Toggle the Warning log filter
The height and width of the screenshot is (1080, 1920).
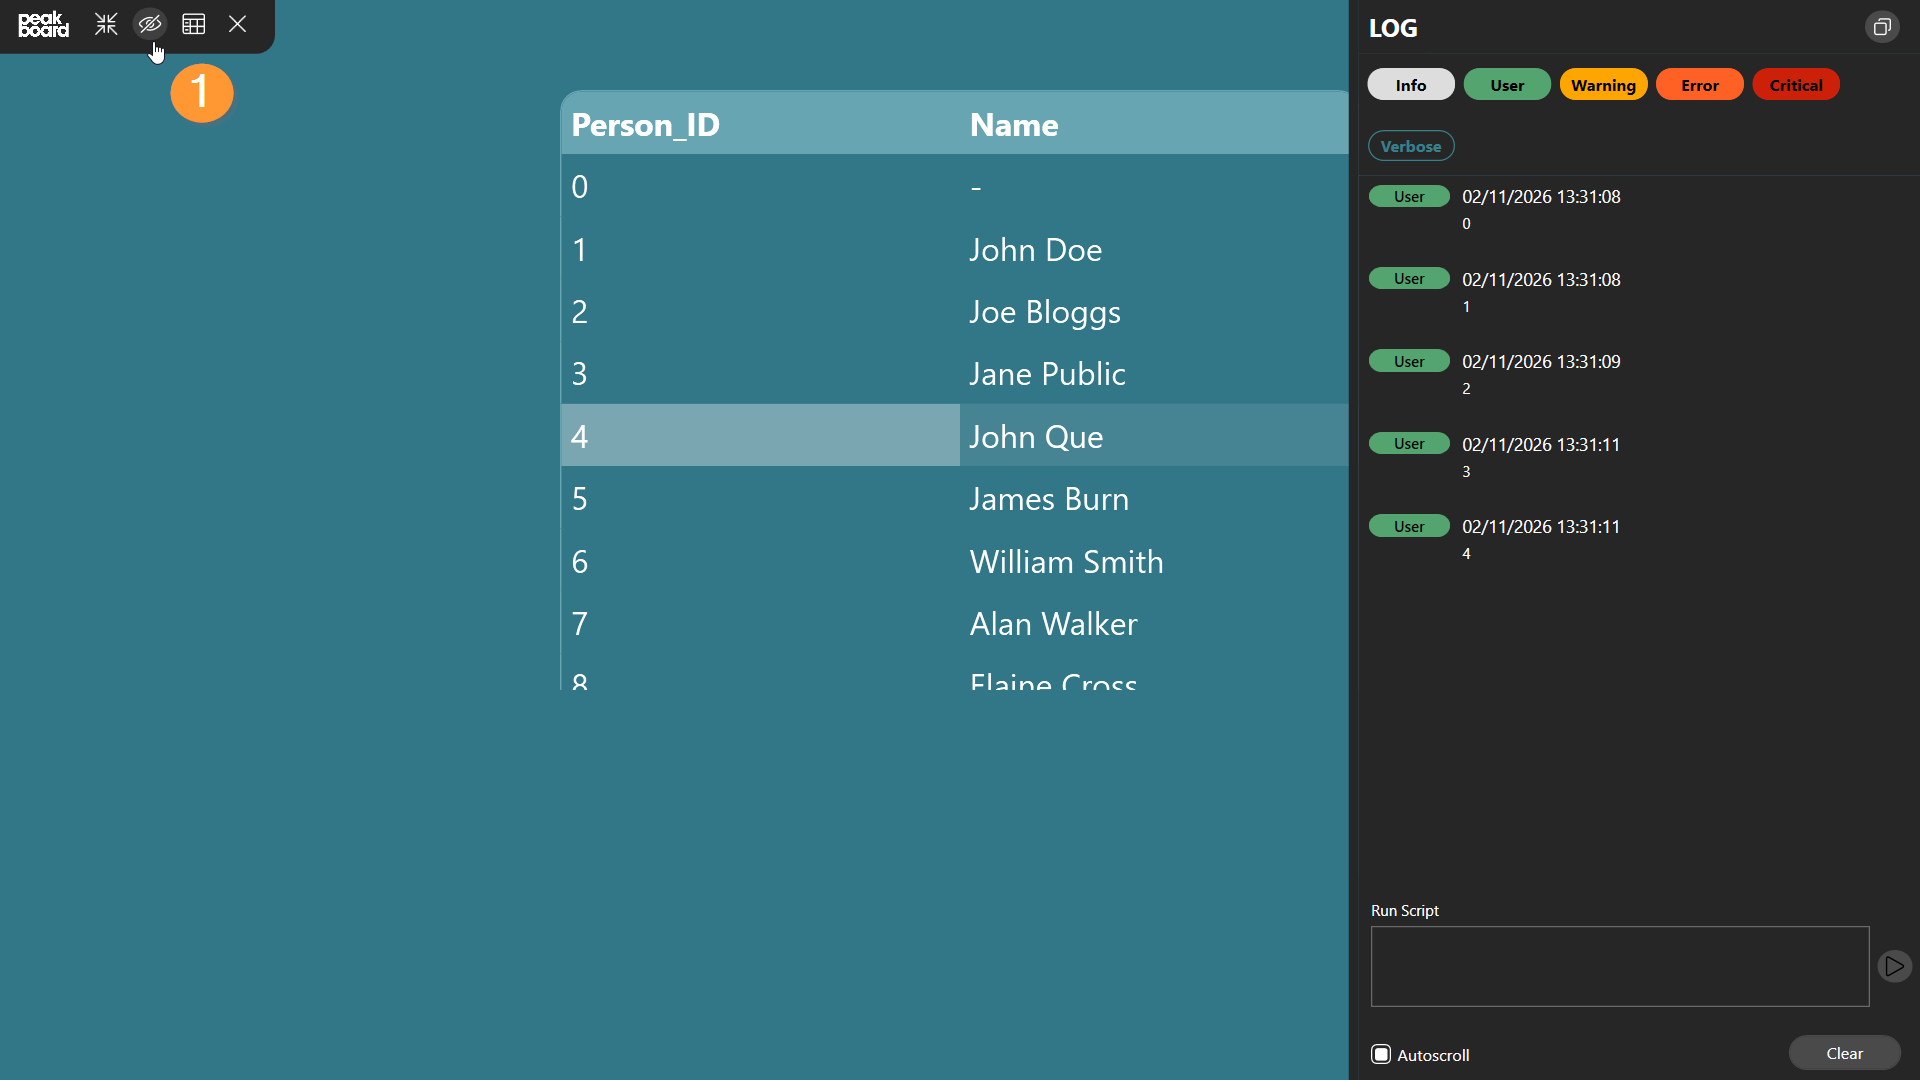coord(1602,85)
